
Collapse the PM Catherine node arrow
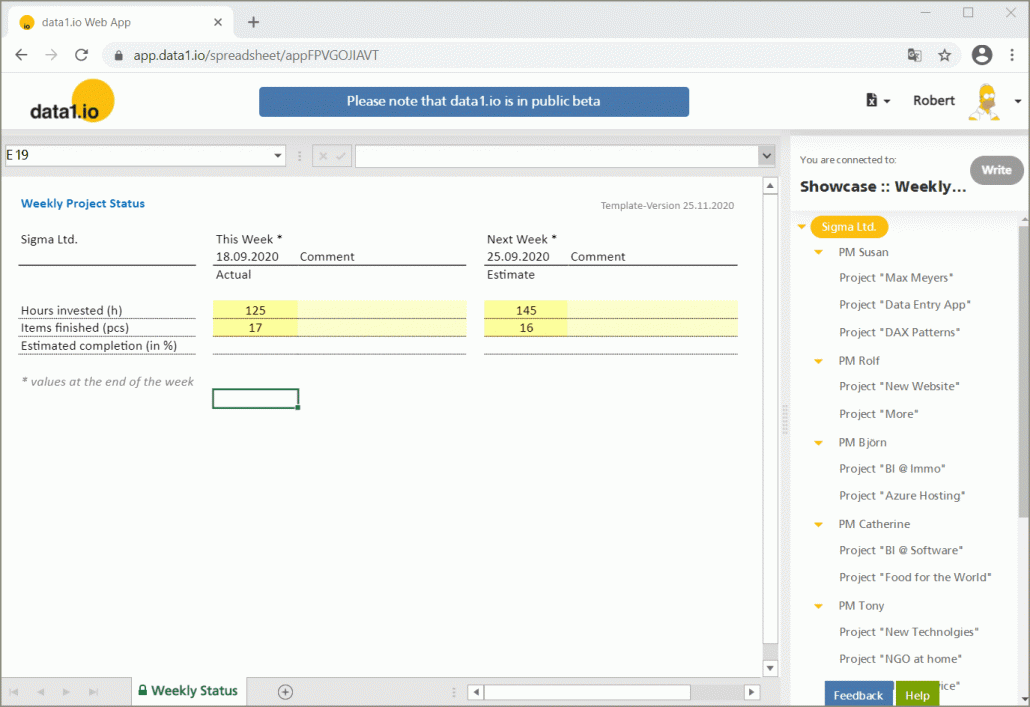point(818,524)
